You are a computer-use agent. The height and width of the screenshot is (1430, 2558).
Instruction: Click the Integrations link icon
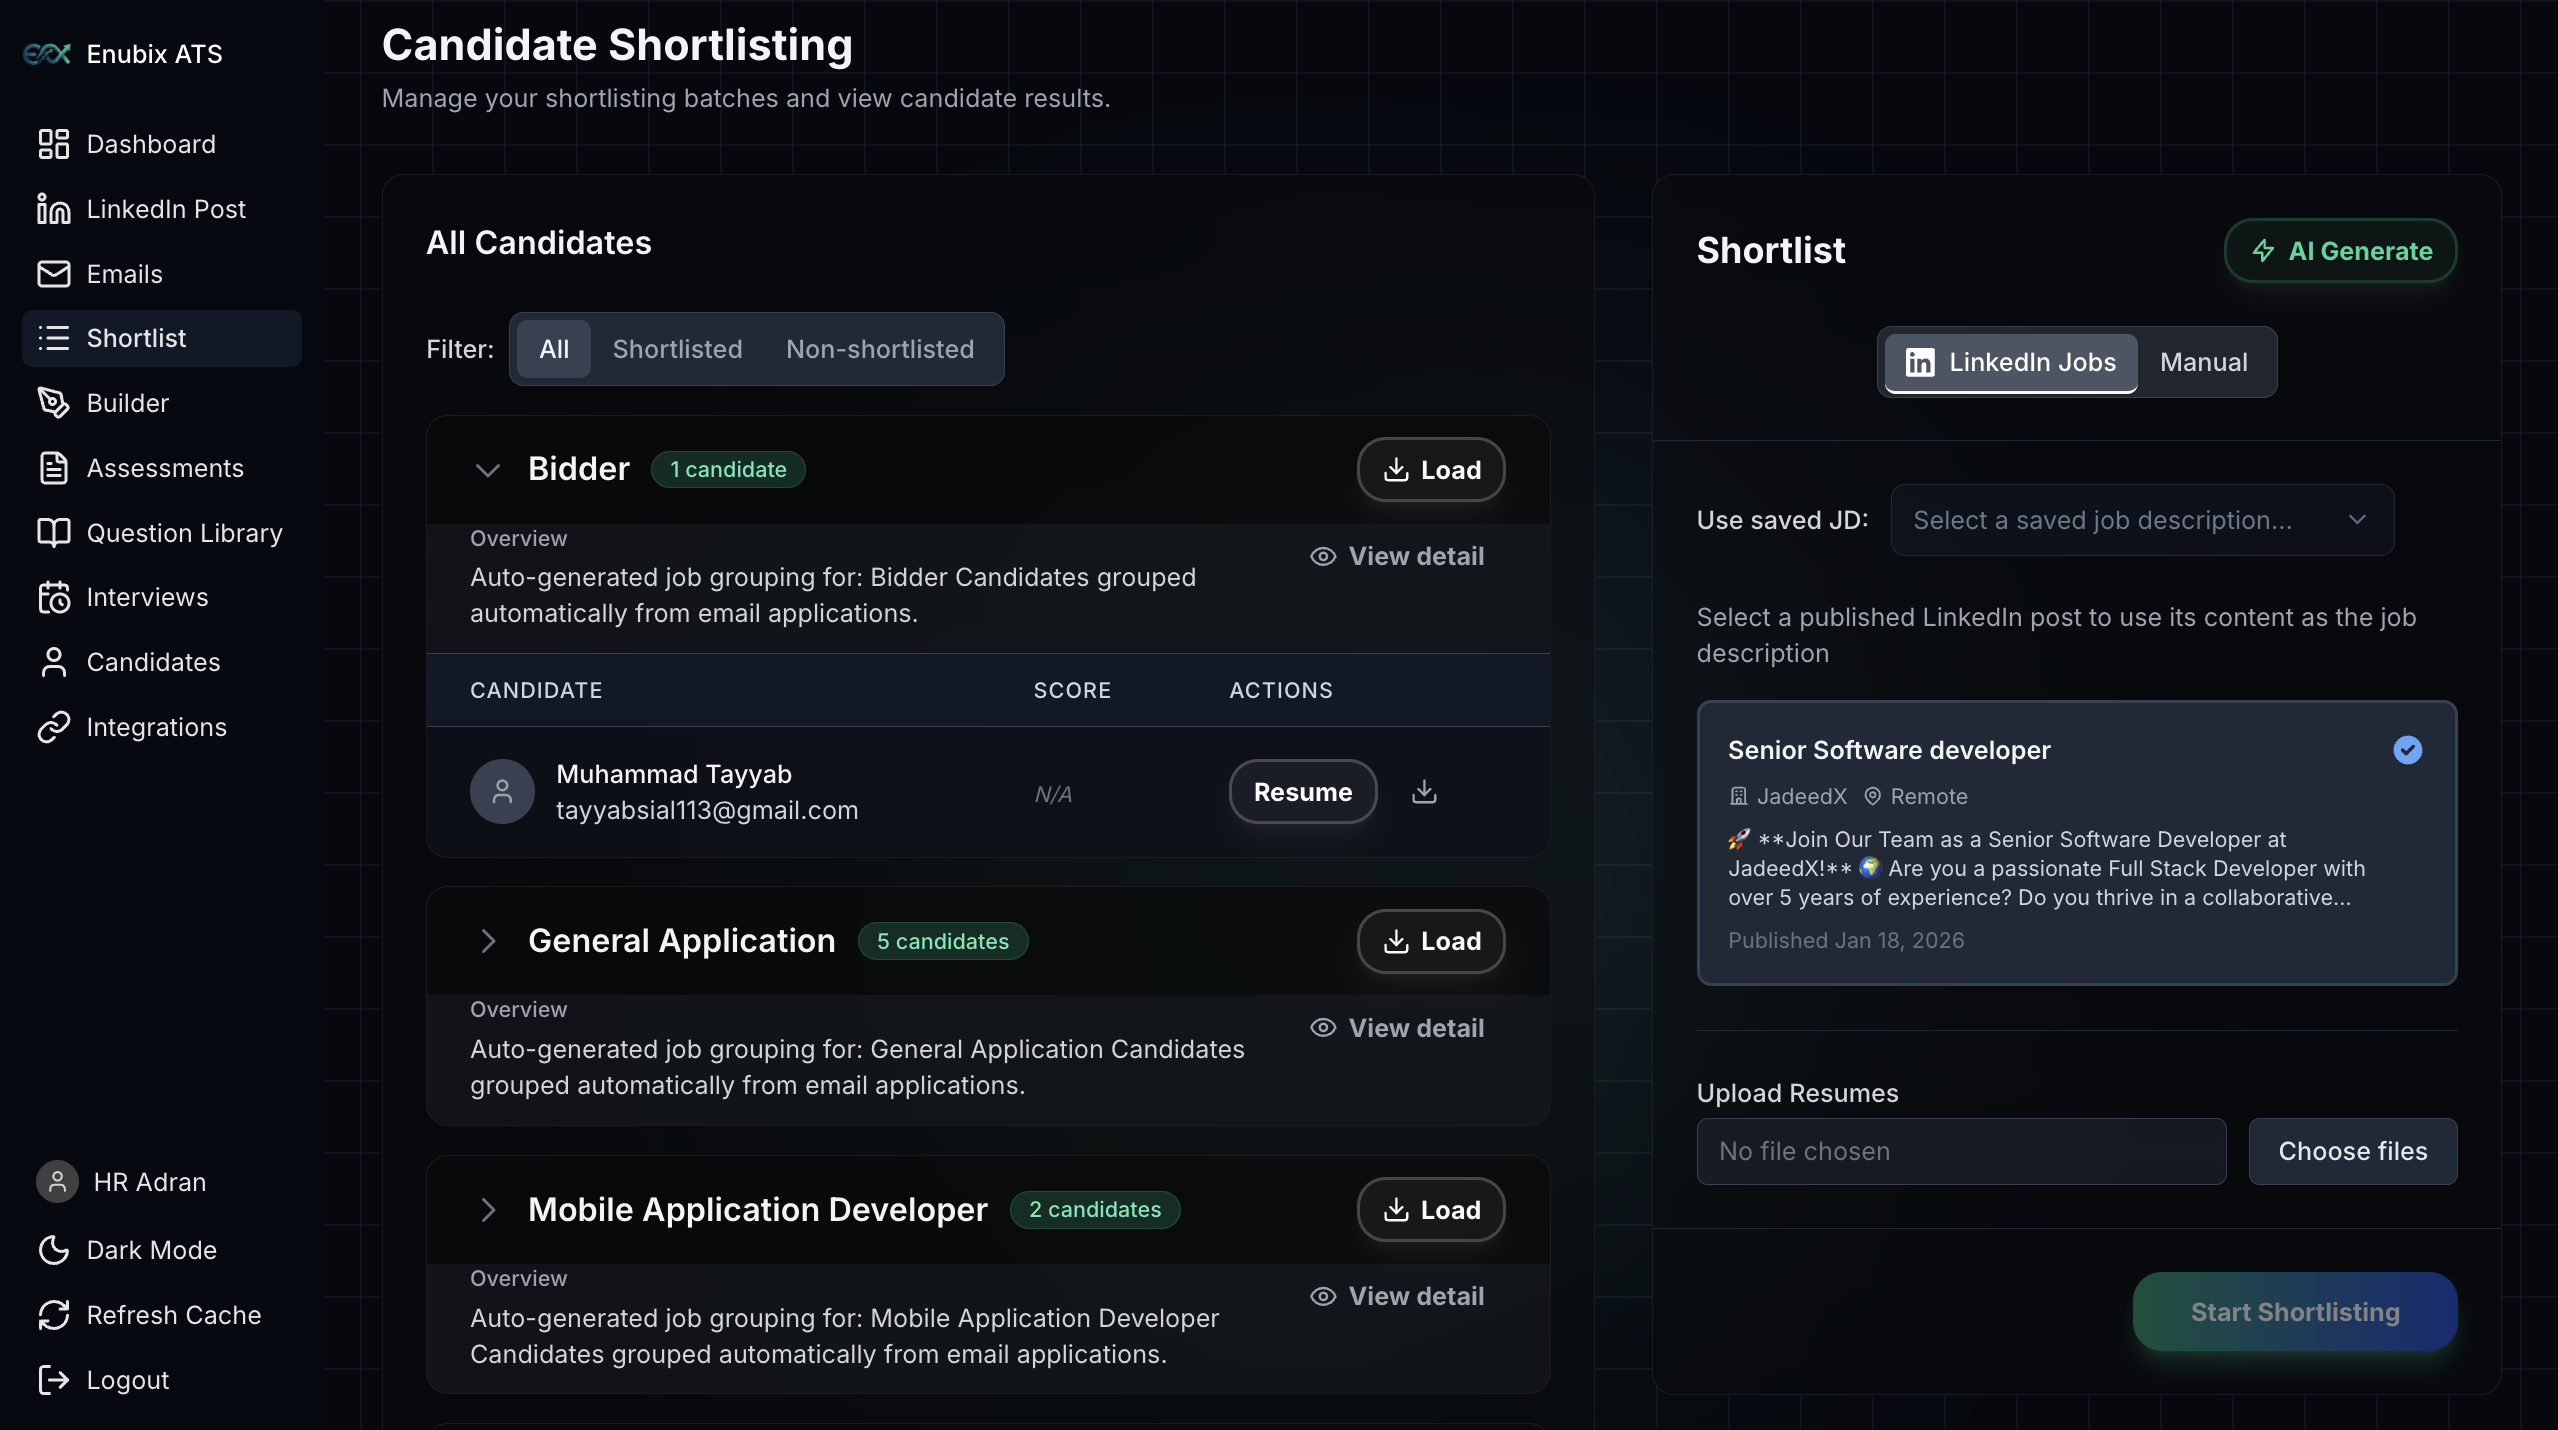pos(53,727)
